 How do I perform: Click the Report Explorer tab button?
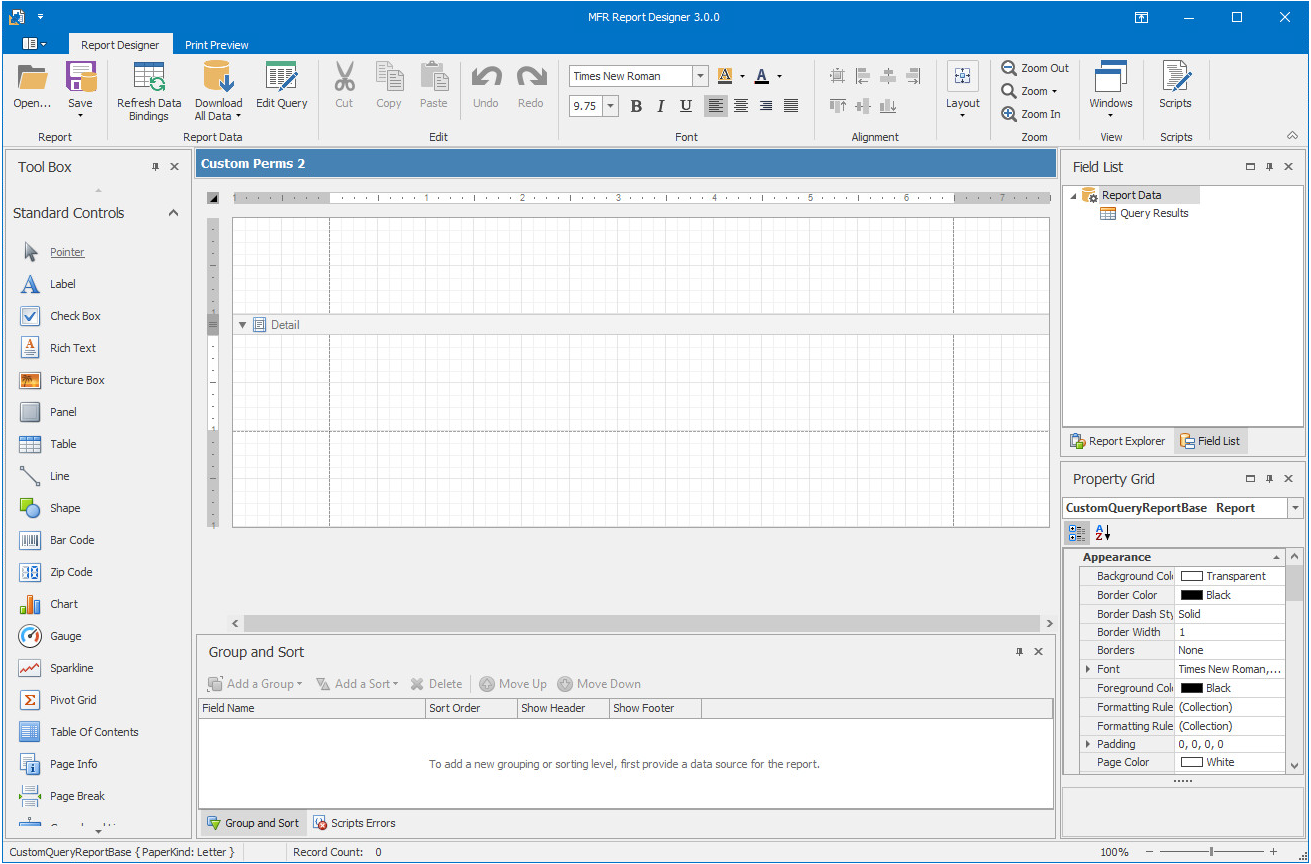point(1117,441)
